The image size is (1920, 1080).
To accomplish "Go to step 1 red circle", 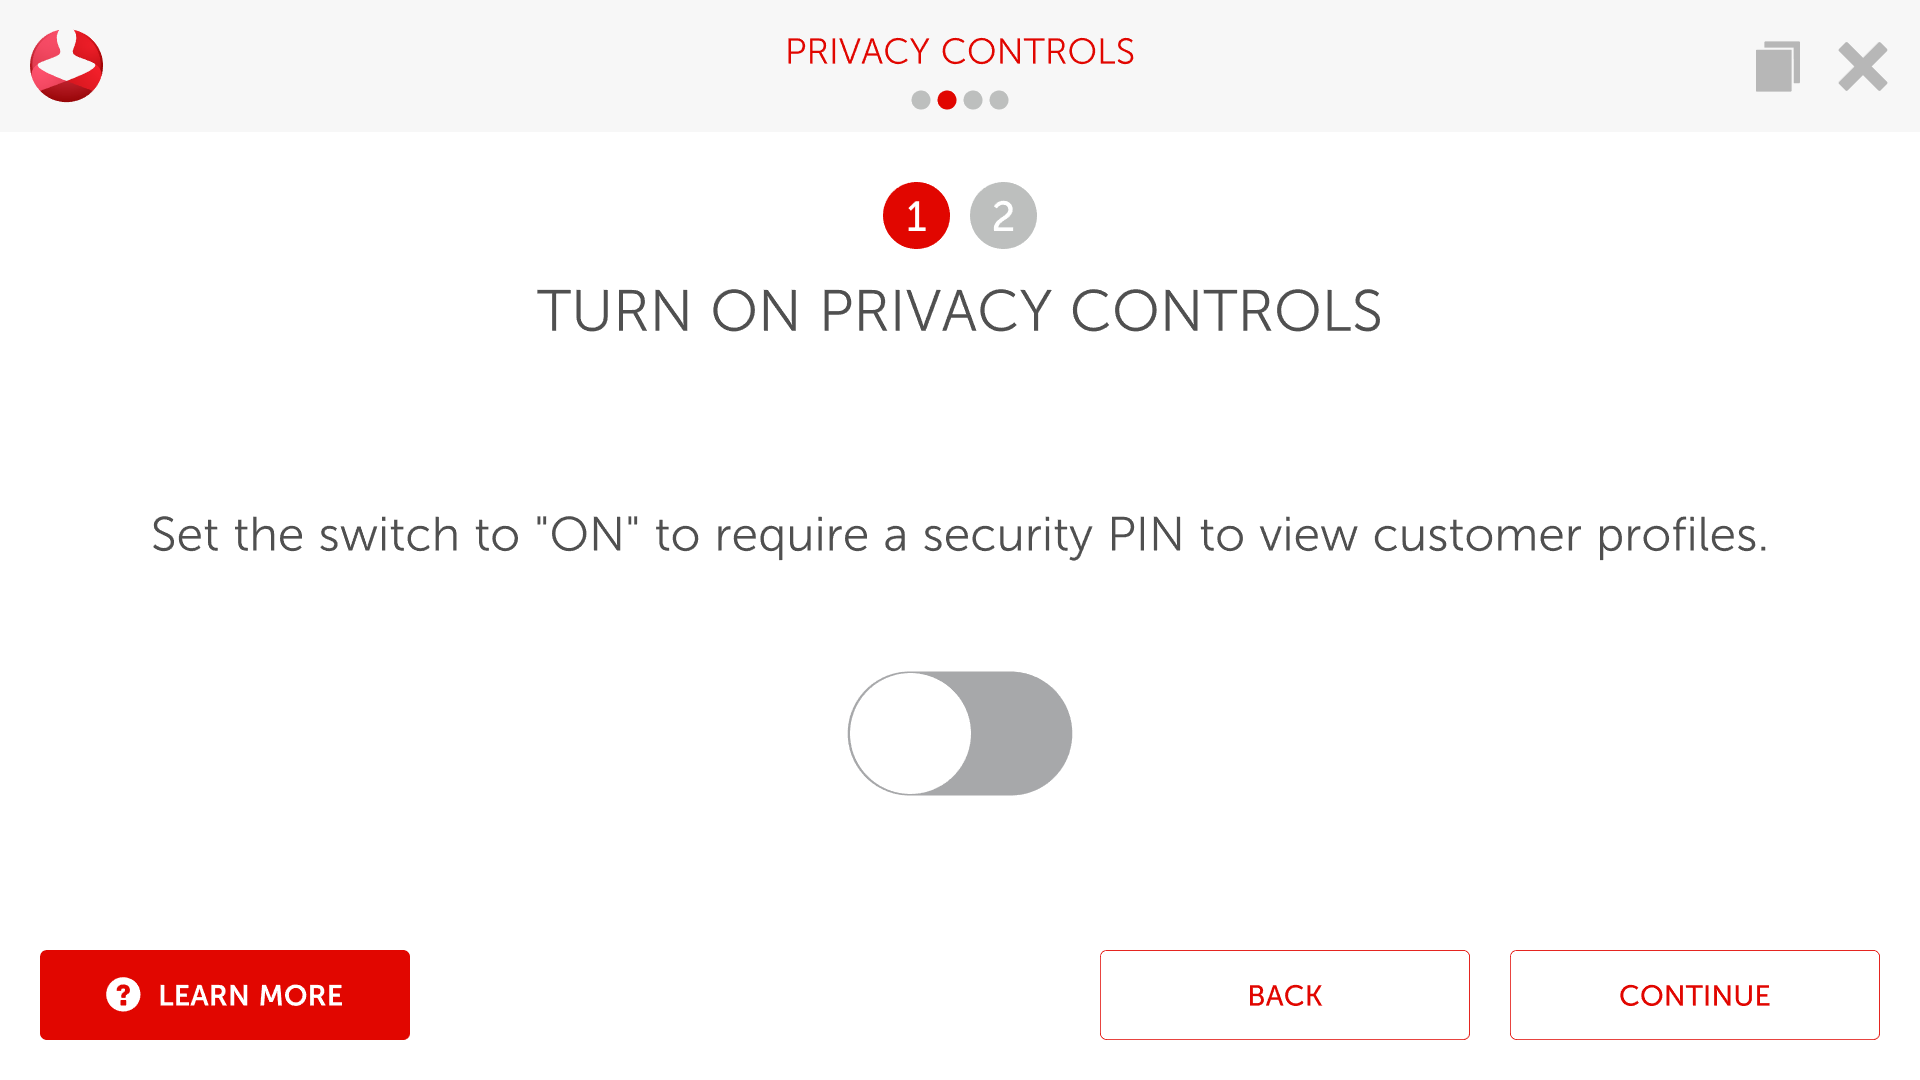I will [916, 216].
